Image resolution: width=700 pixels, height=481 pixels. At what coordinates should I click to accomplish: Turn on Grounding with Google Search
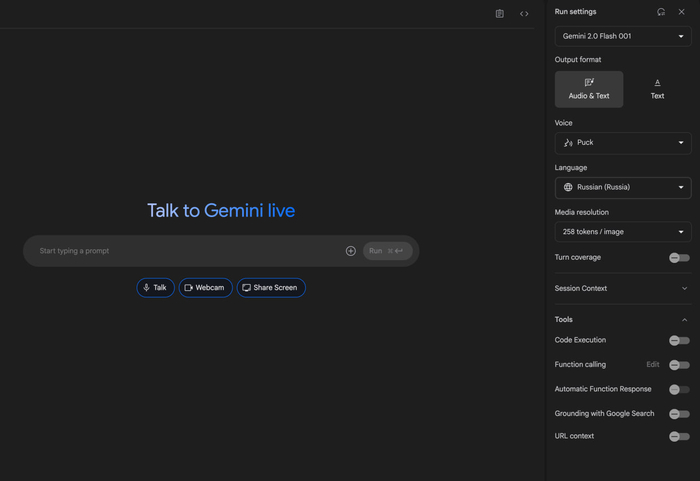click(x=679, y=414)
